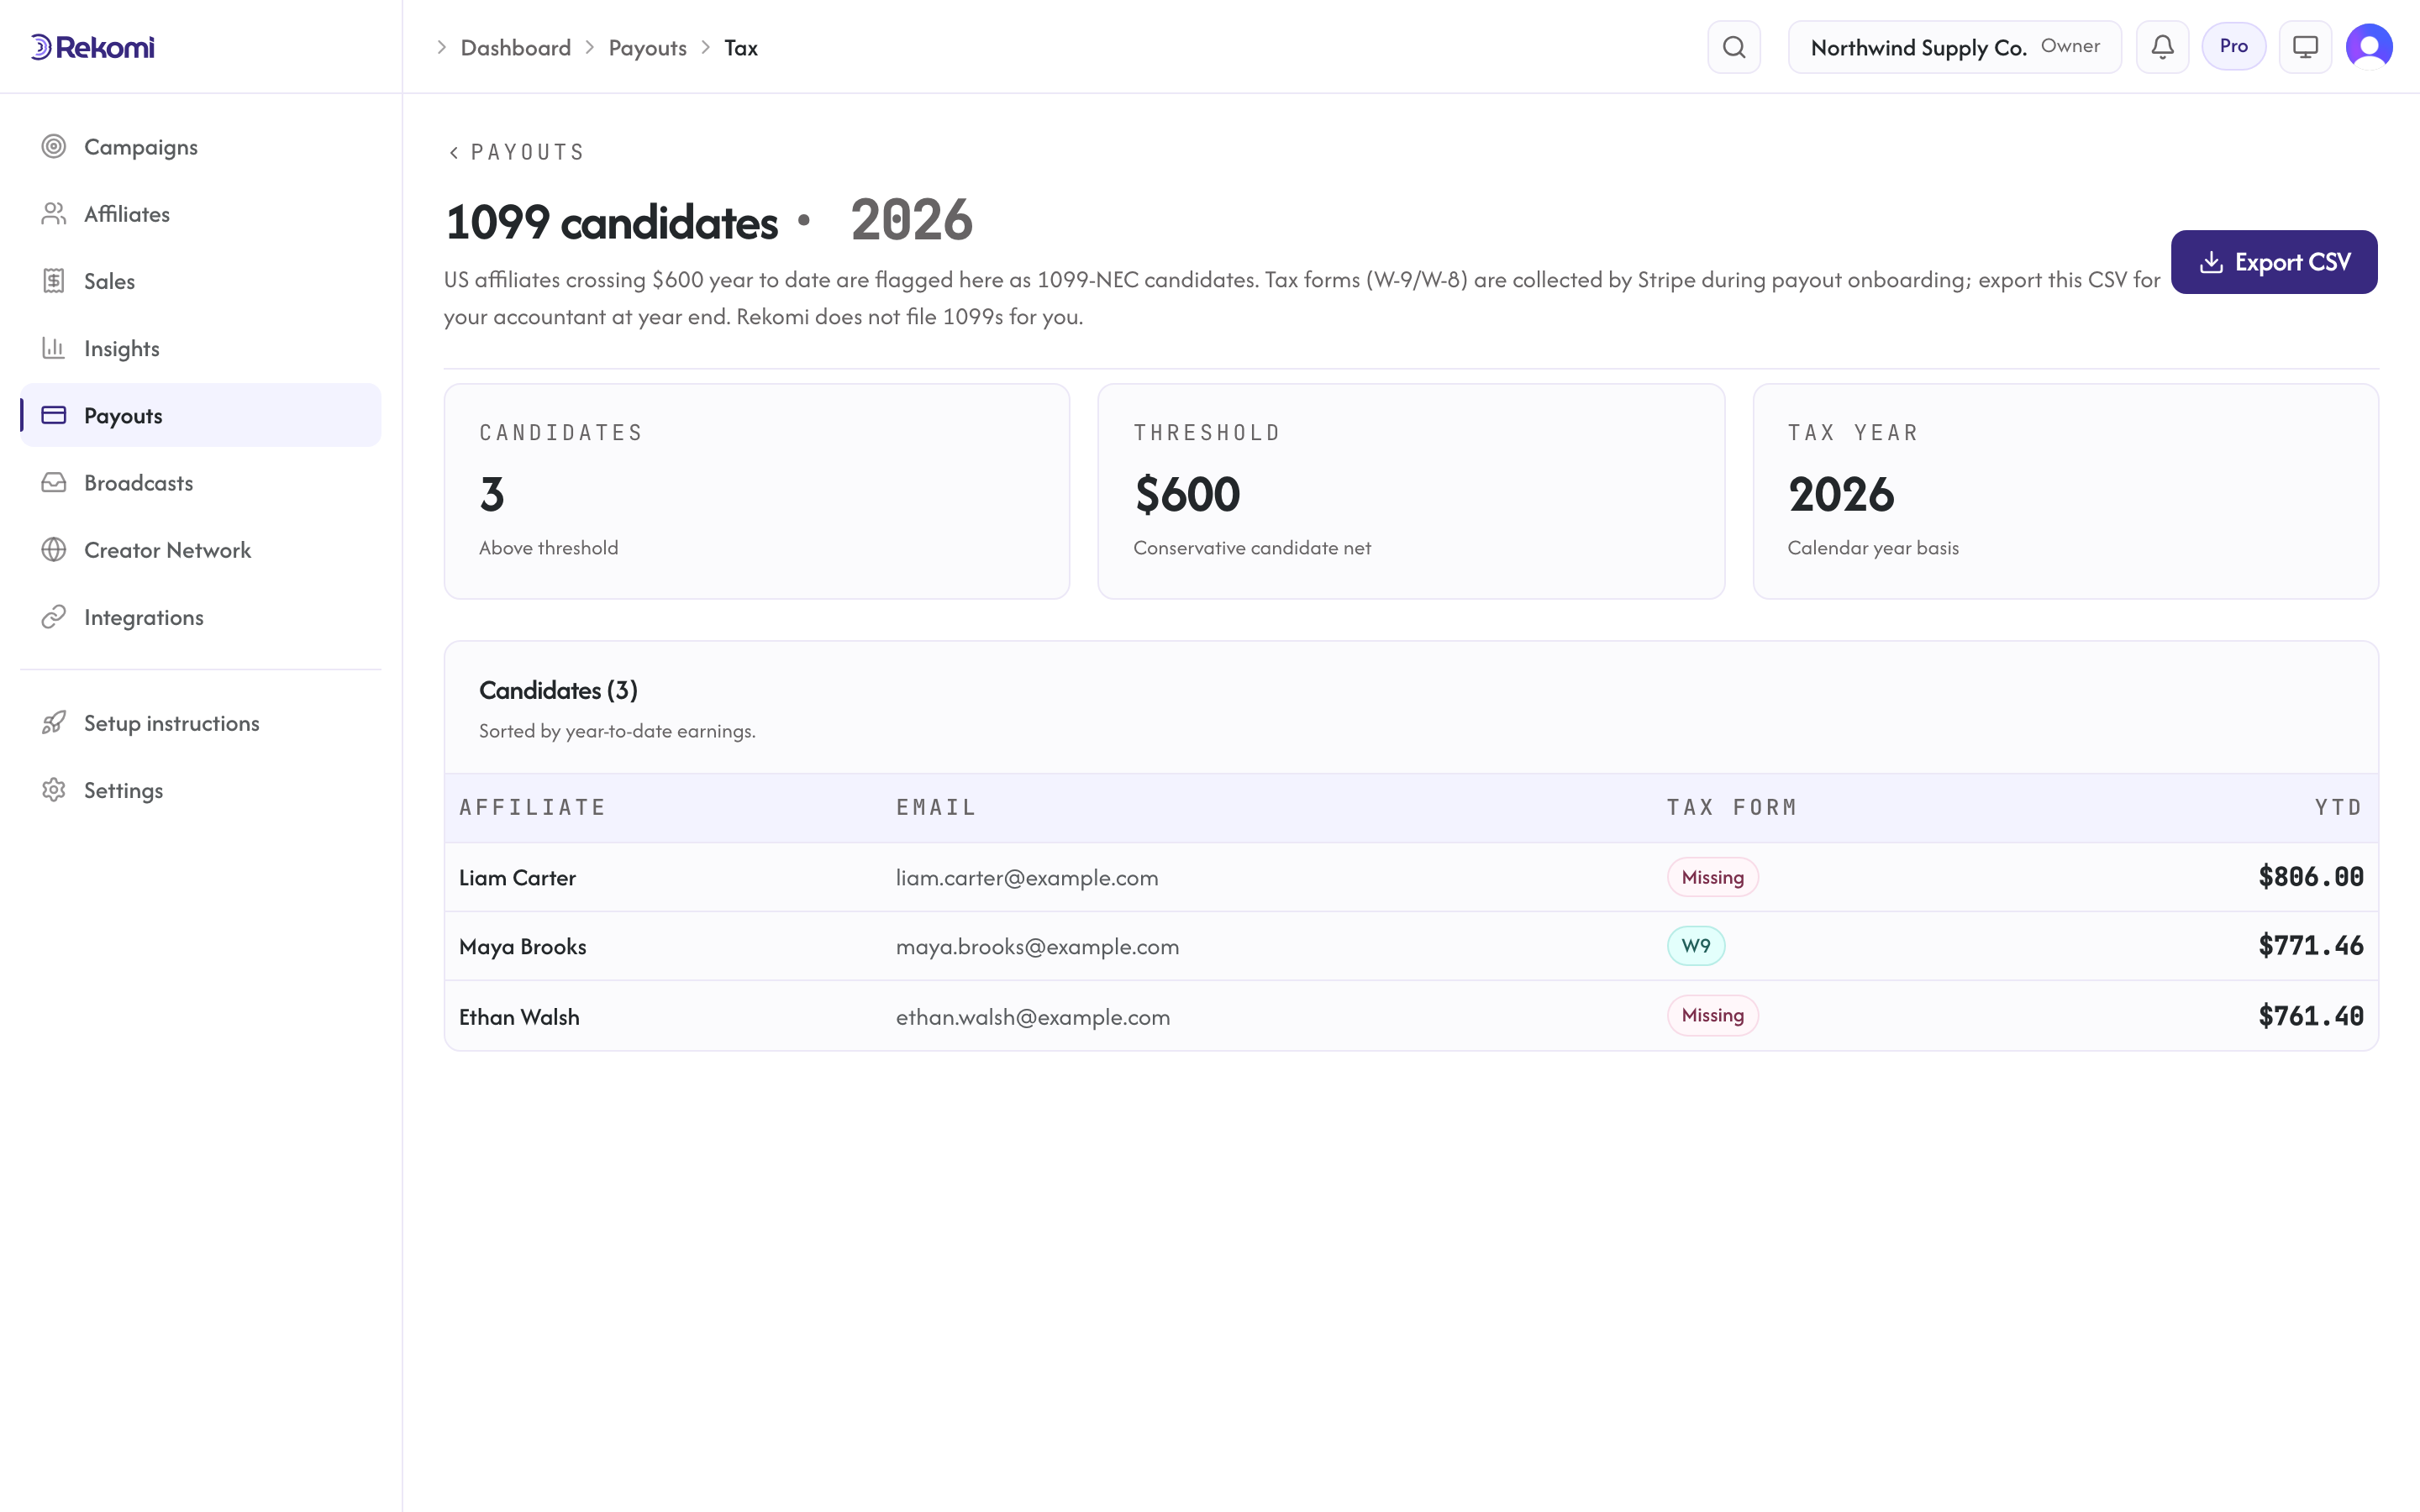2420x1512 pixels.
Task: Click the back chevron beside PAYOUTS
Action: (454, 152)
